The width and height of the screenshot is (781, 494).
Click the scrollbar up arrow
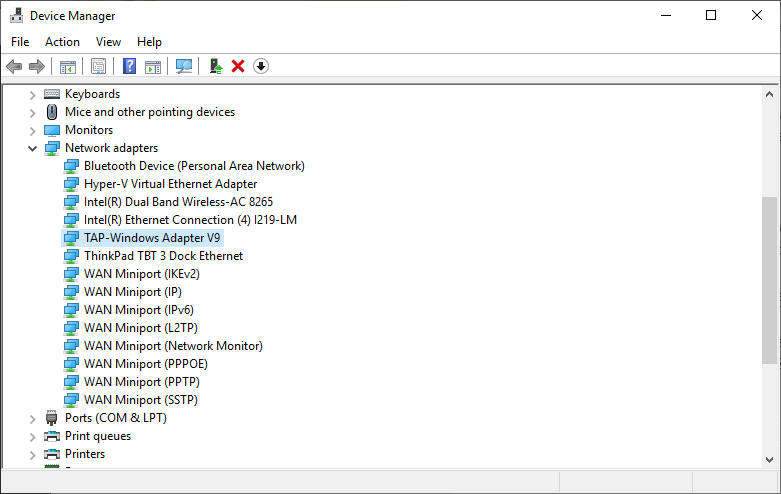pyautogui.click(x=769, y=94)
